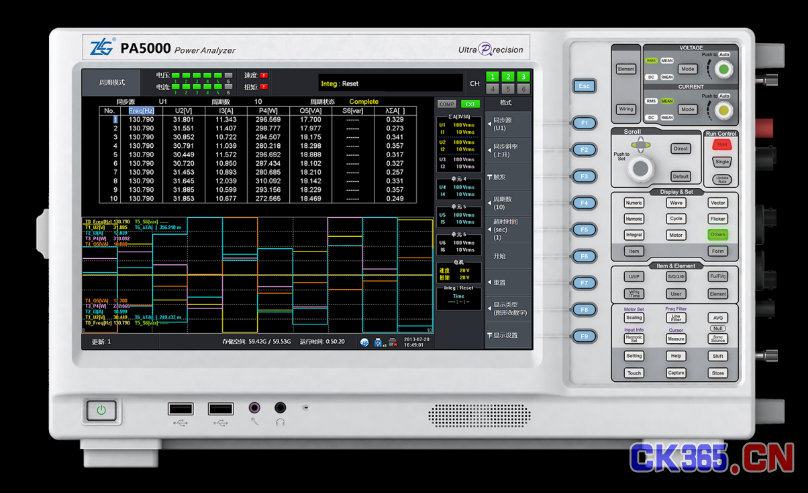808x493 pixels.
Task: Select the highlighted Freq(Hz) column header
Action: point(141,111)
